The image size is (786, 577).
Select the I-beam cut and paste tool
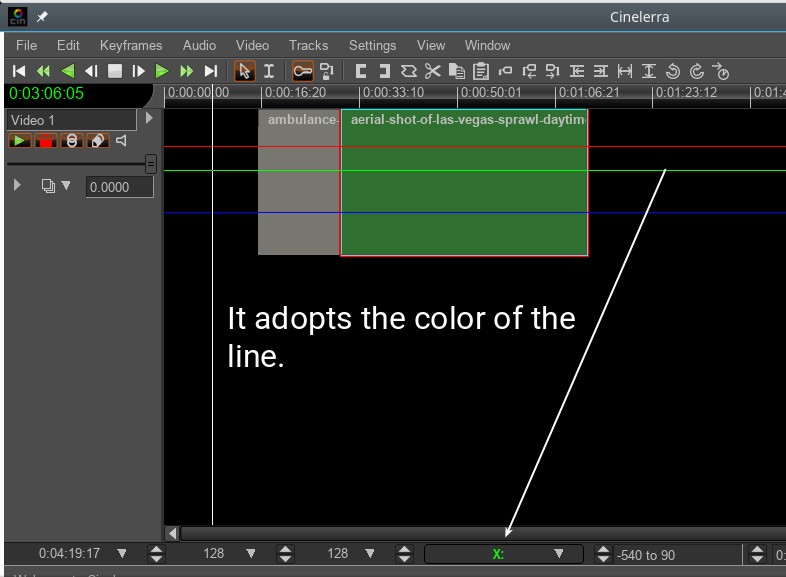click(268, 71)
